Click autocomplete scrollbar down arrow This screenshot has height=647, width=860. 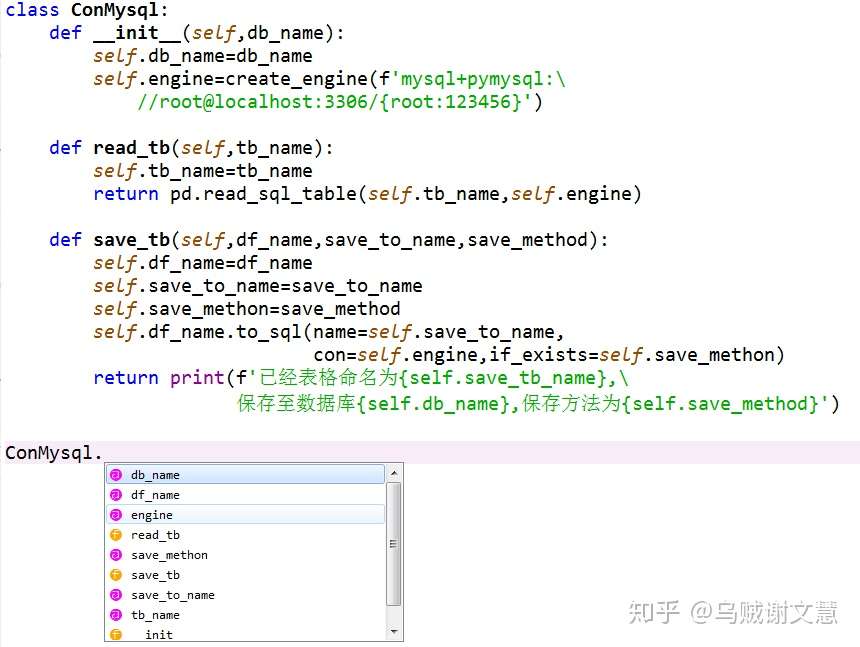tap(394, 632)
